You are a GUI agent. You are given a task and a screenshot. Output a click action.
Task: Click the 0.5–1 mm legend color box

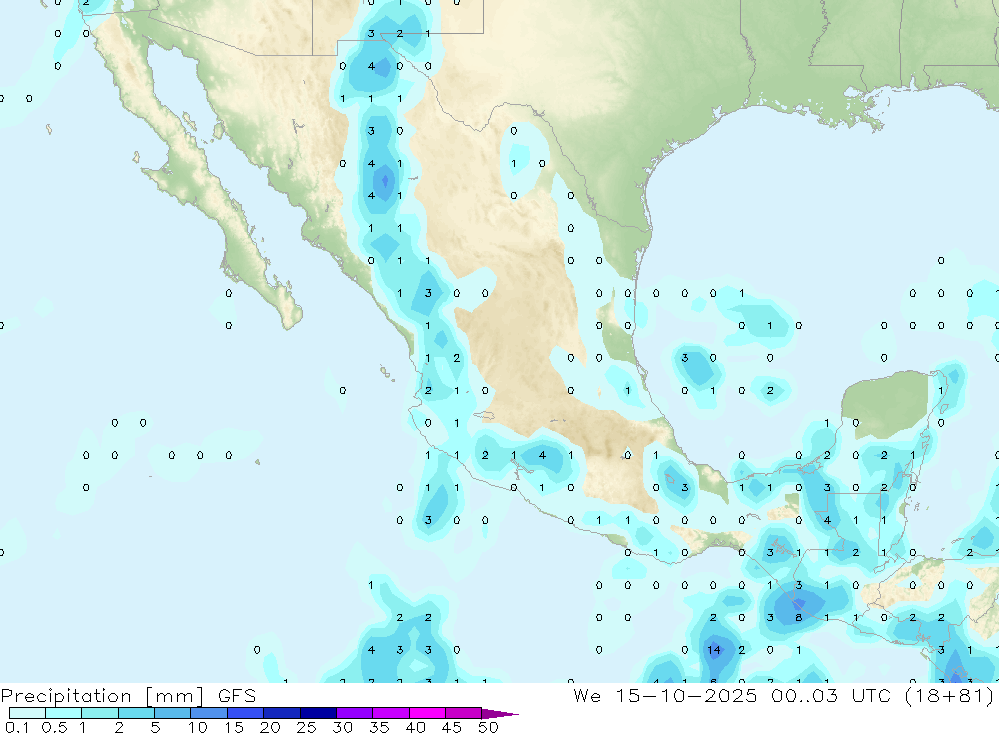point(64,713)
